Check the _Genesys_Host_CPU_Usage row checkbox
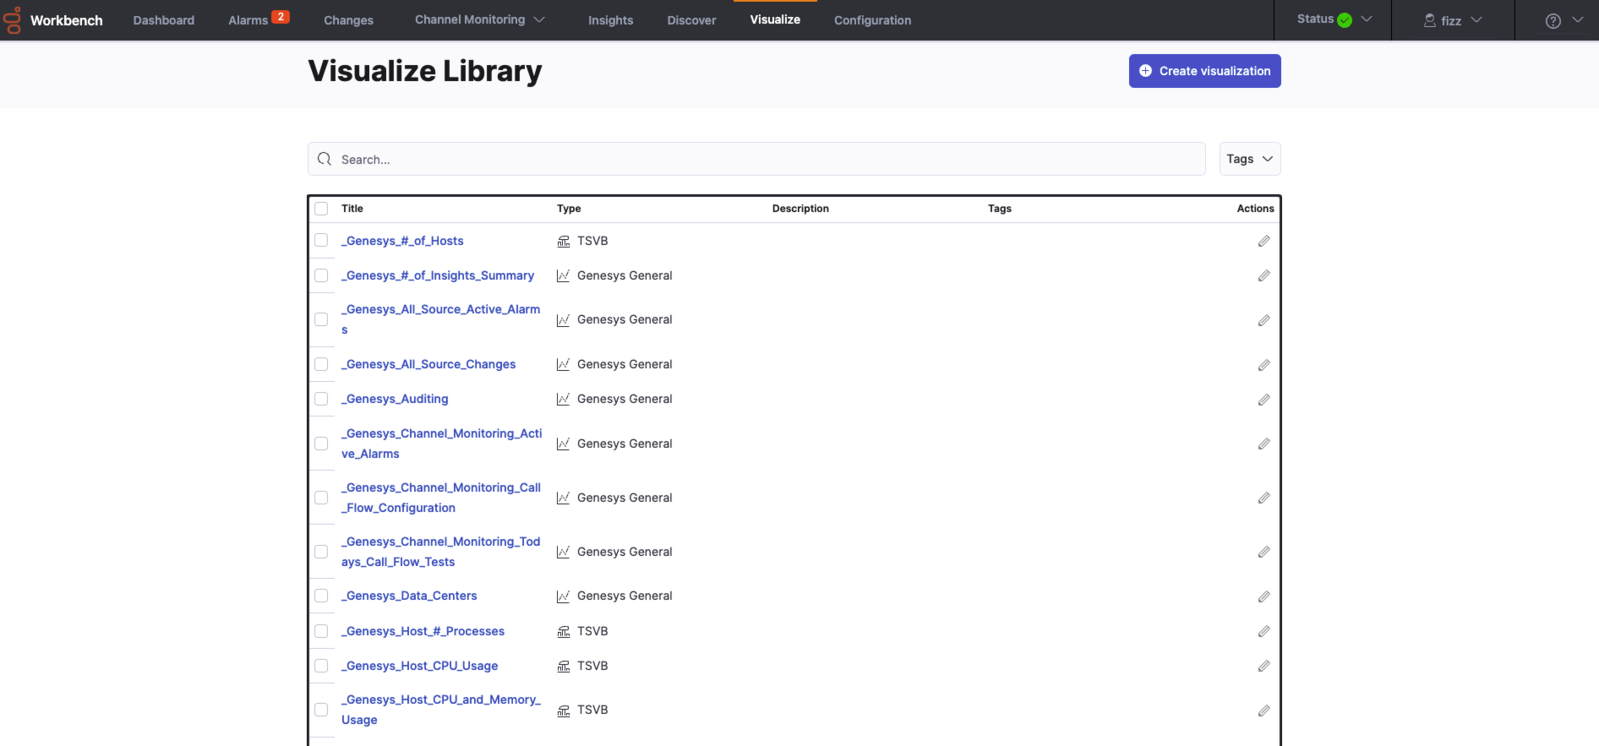This screenshot has width=1599, height=746. (321, 665)
